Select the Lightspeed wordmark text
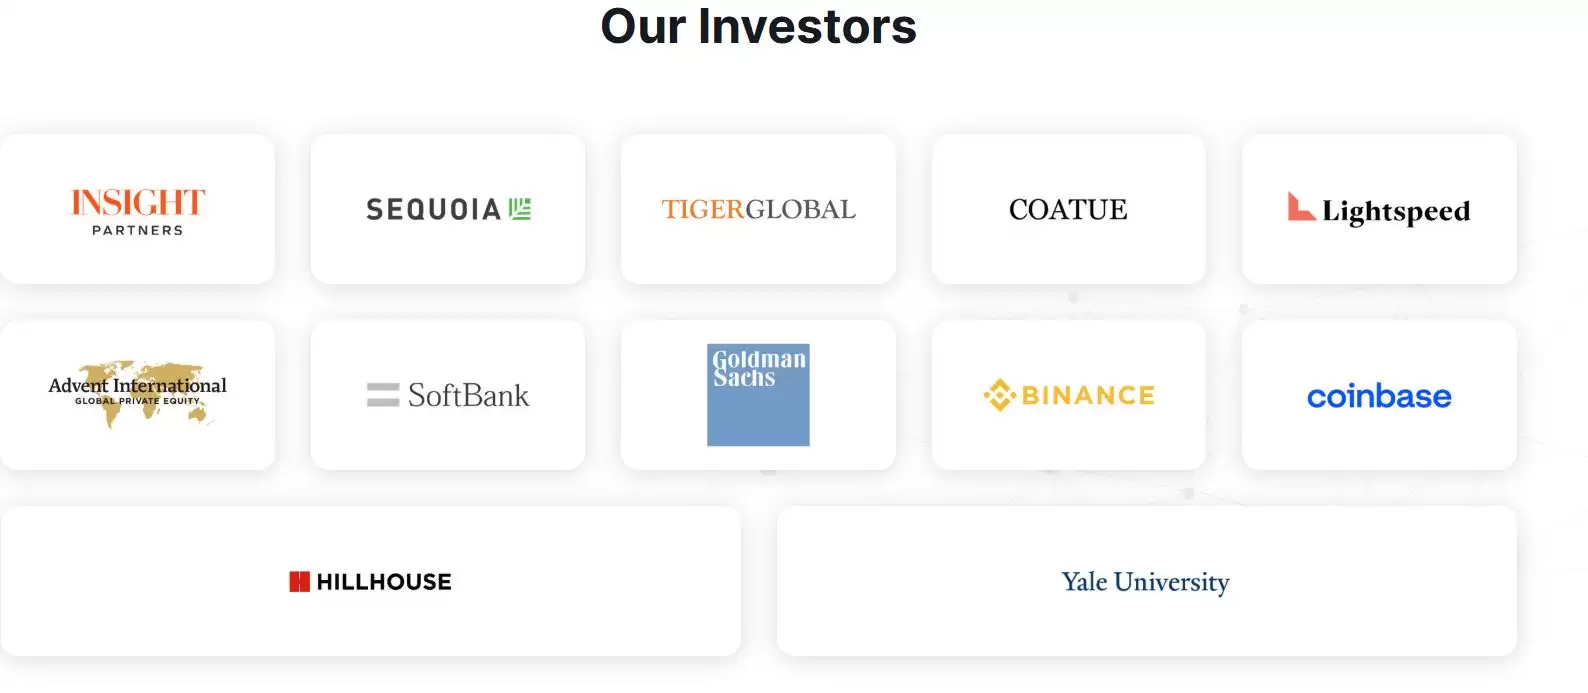The width and height of the screenshot is (1588, 693). (1396, 211)
